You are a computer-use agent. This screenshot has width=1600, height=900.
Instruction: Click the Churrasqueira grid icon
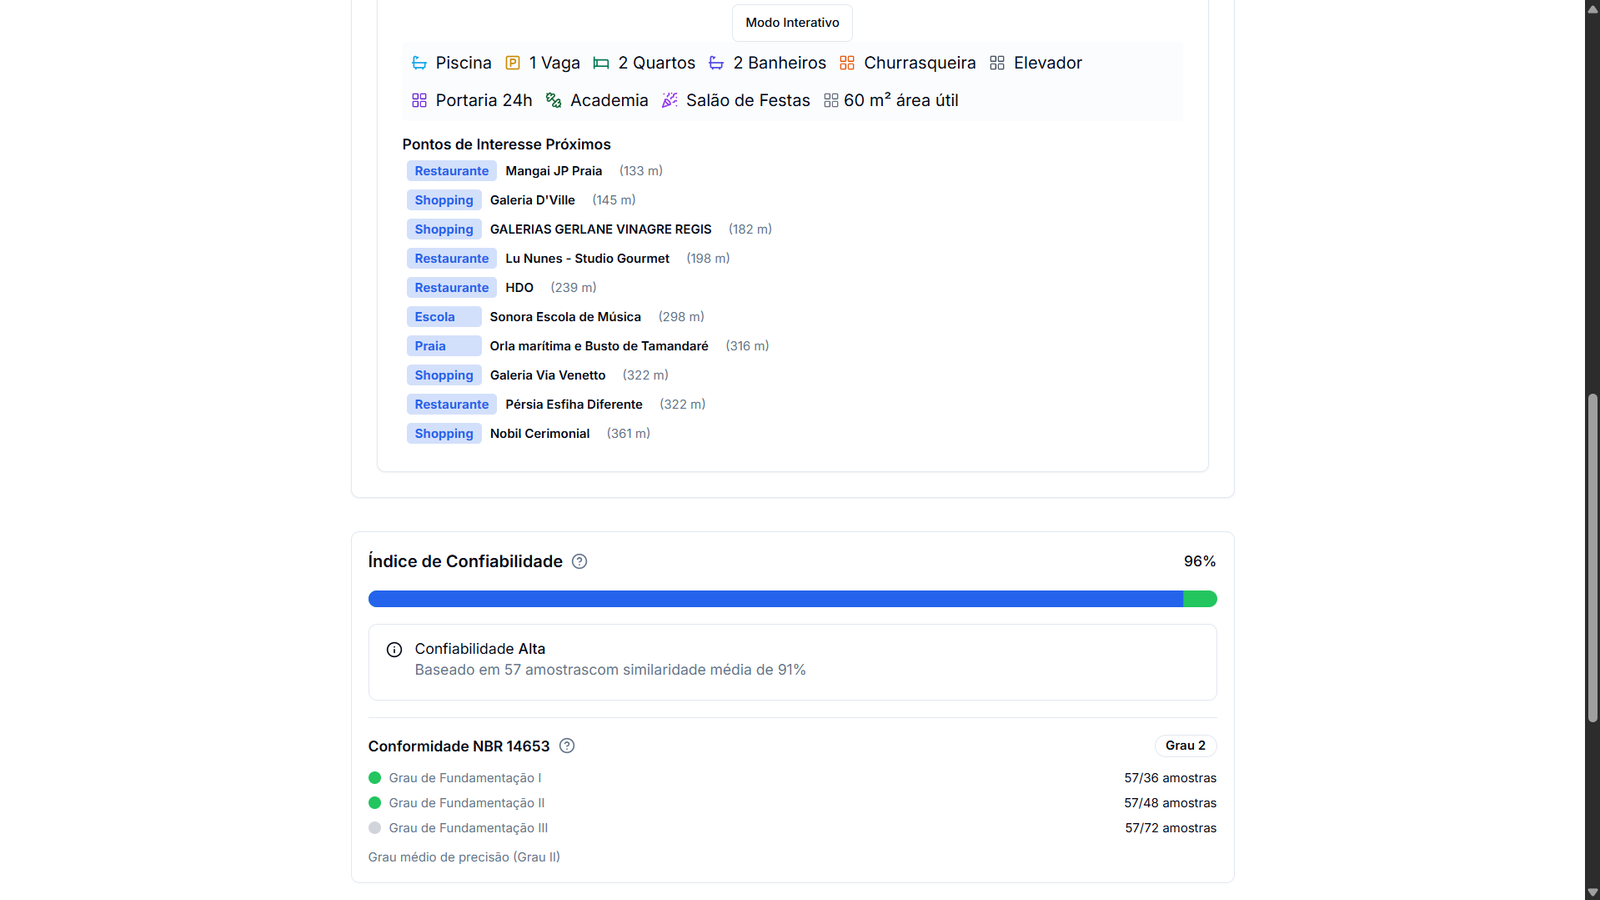(x=847, y=63)
